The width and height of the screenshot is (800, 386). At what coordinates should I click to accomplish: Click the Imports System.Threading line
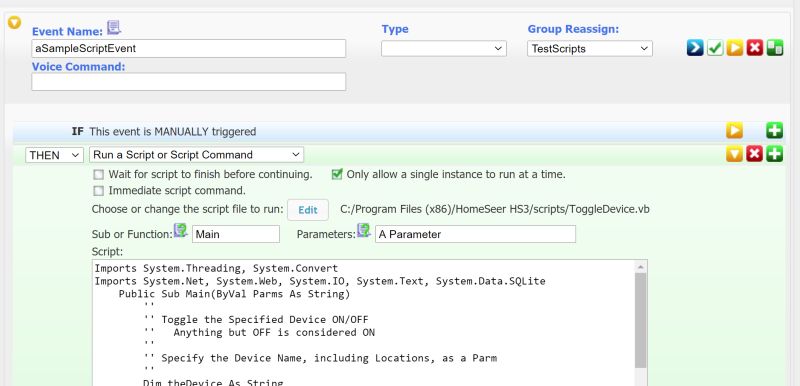click(x=216, y=268)
